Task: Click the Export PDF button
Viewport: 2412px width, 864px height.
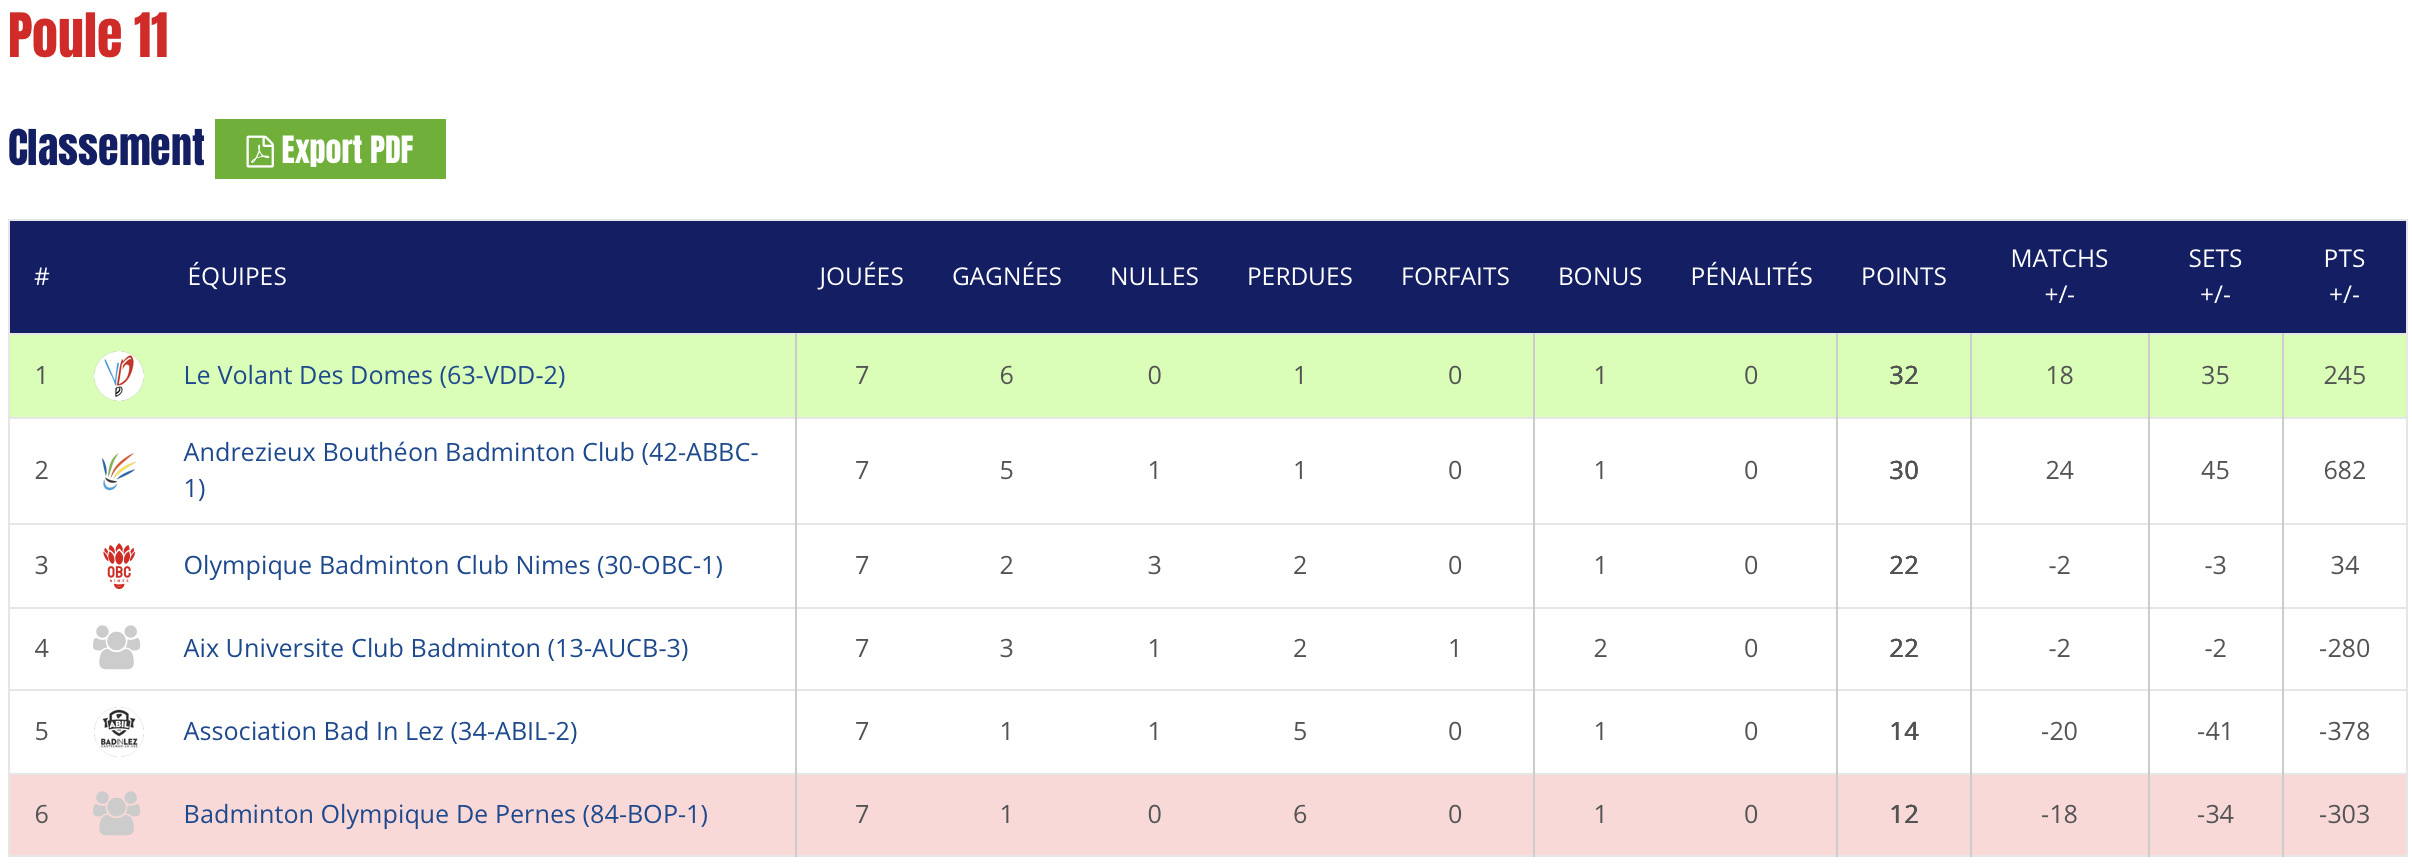Action: click(x=330, y=150)
